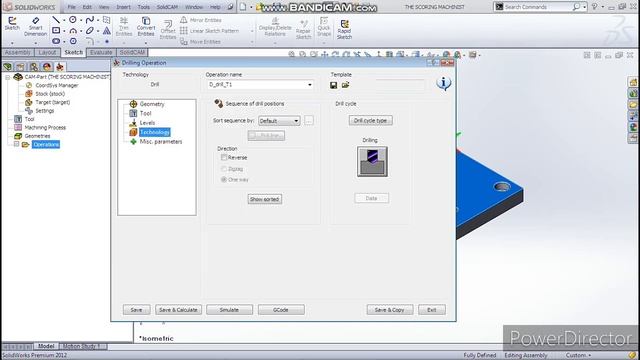640x360 pixels.
Task: Click the Exit button in dialog
Action: (431, 310)
